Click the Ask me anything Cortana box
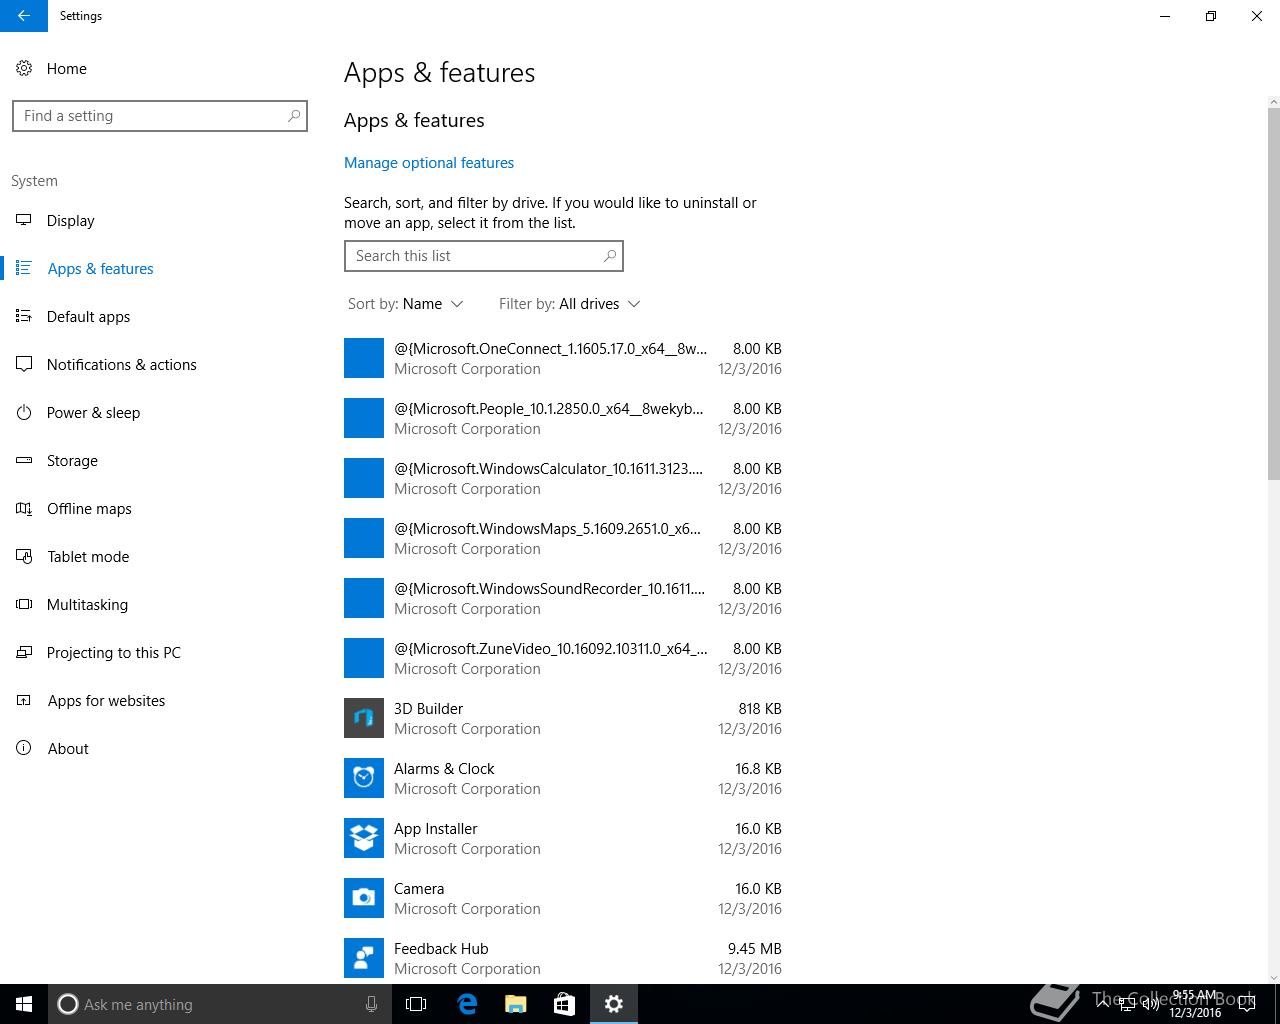 (219, 1004)
